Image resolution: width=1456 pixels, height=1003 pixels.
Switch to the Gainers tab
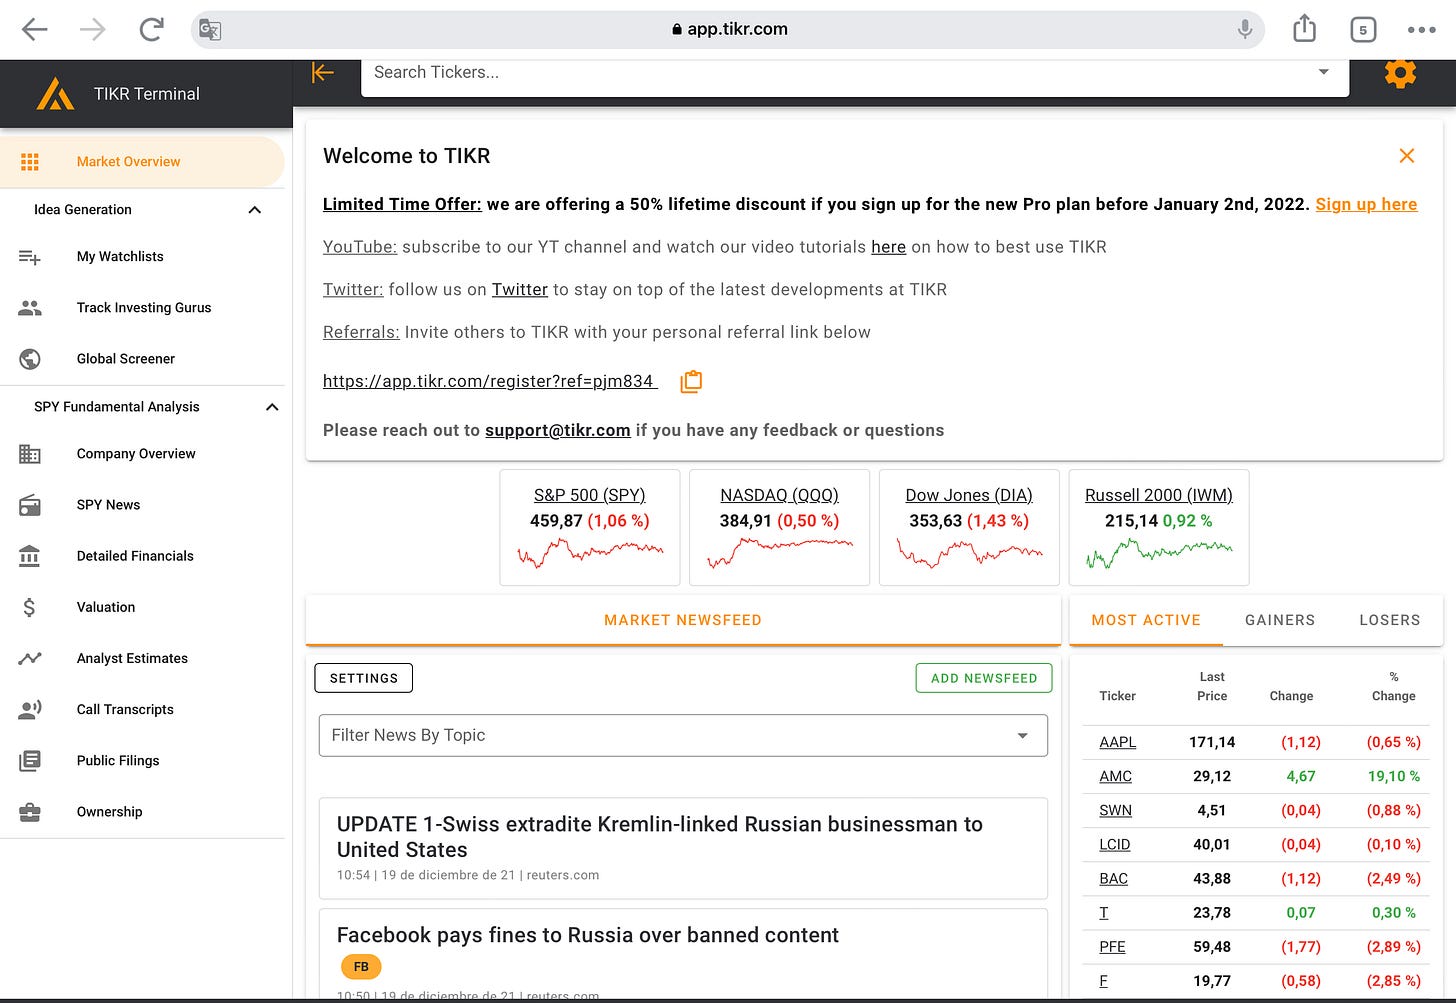pyautogui.click(x=1280, y=620)
